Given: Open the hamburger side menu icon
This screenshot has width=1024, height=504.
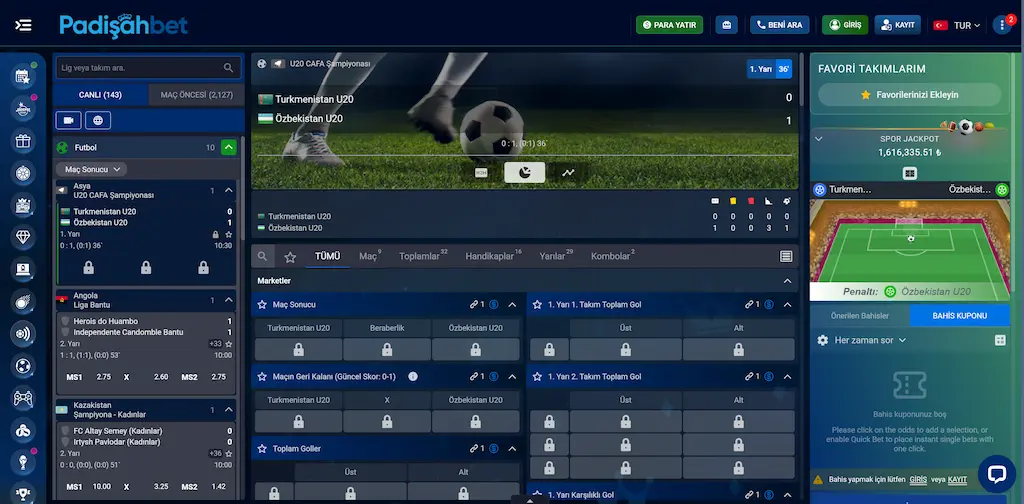Looking at the screenshot, I should point(24,25).
